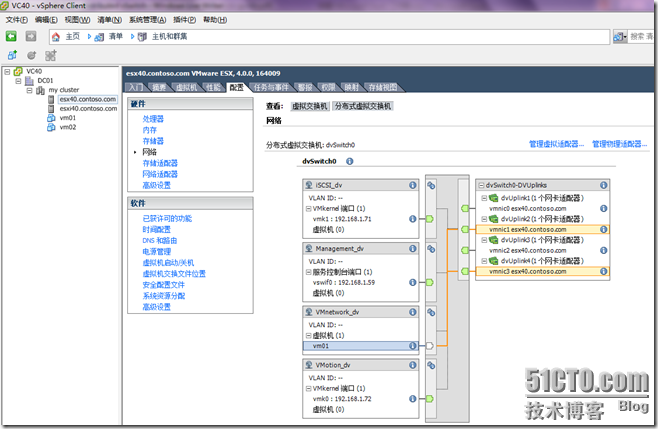The width and height of the screenshot is (658, 429).
Task: Collapse VMkernel 端口 (1) under iSCSI_dv
Action: [x=308, y=209]
